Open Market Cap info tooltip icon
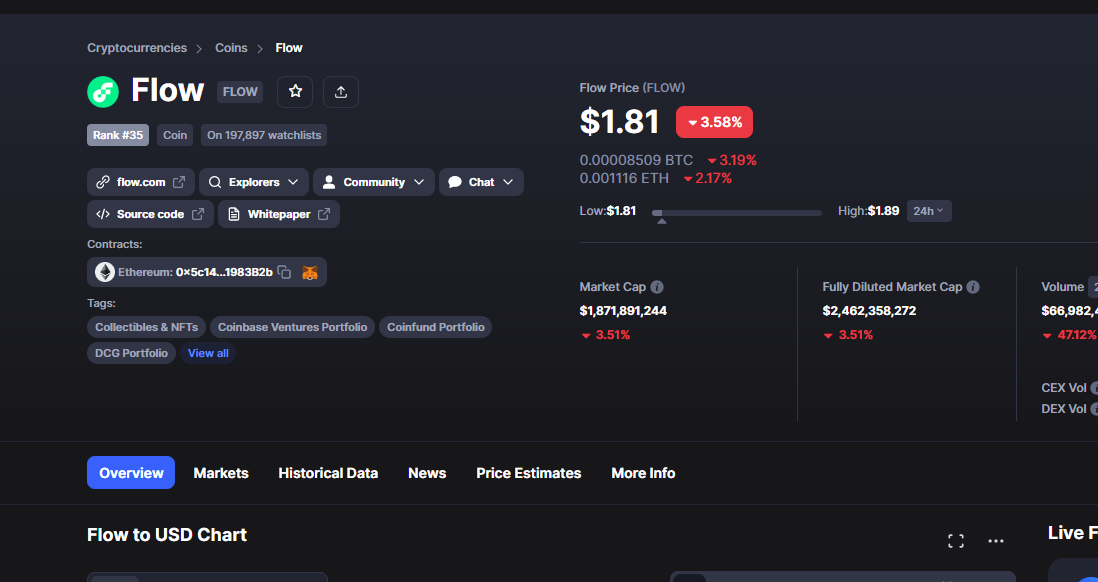Screen dimensions: 1098x582 tap(657, 287)
